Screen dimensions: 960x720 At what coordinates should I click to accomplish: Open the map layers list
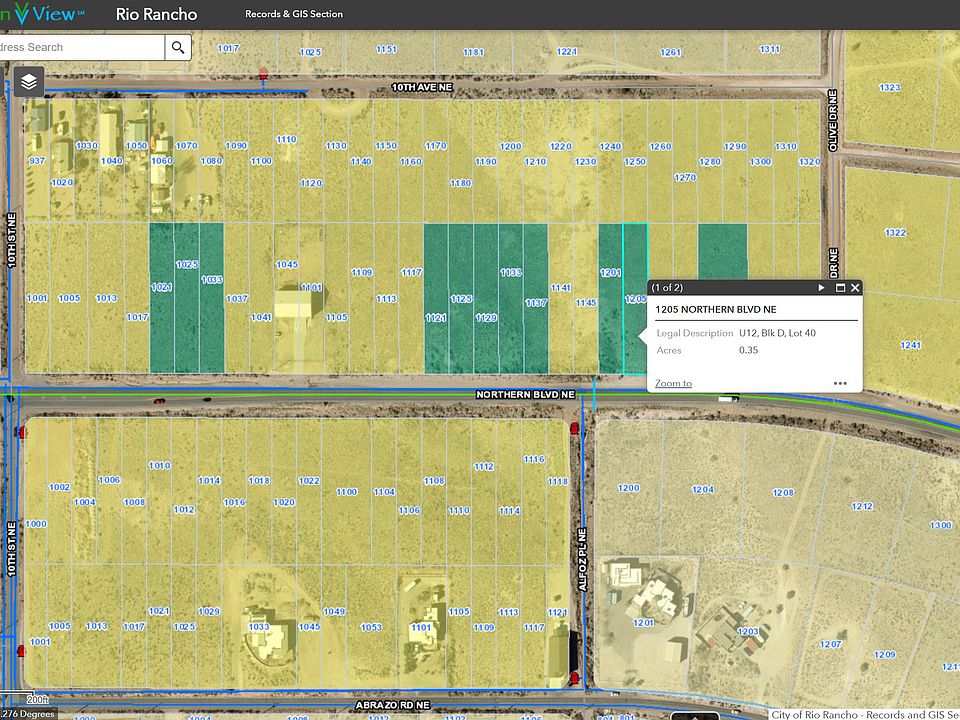[x=29, y=82]
